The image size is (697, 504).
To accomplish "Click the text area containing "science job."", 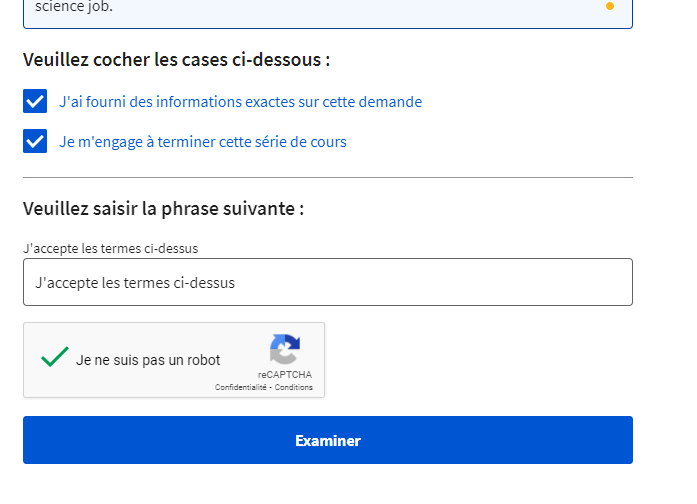I will point(328,13).
